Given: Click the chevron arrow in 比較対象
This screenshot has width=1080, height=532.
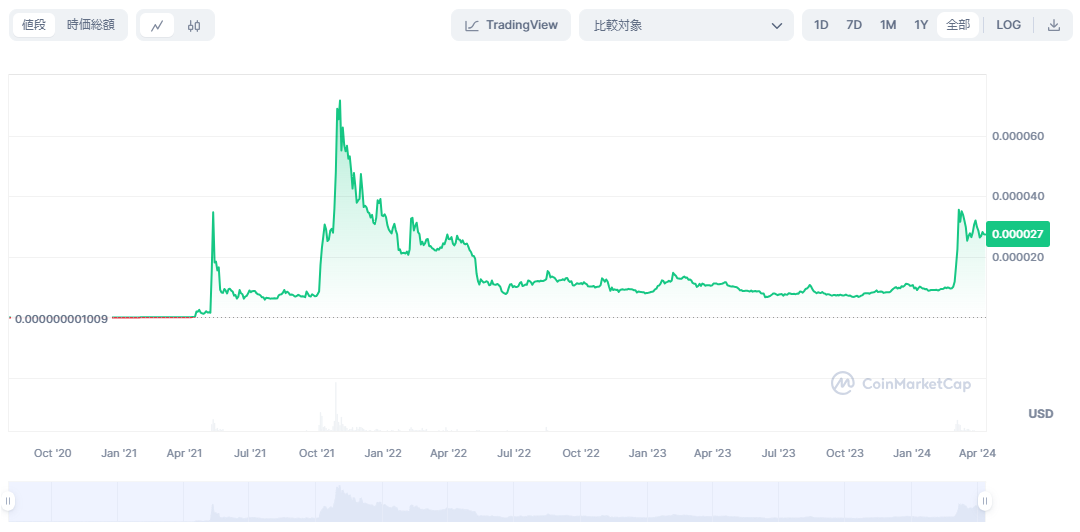Looking at the screenshot, I should coord(777,25).
